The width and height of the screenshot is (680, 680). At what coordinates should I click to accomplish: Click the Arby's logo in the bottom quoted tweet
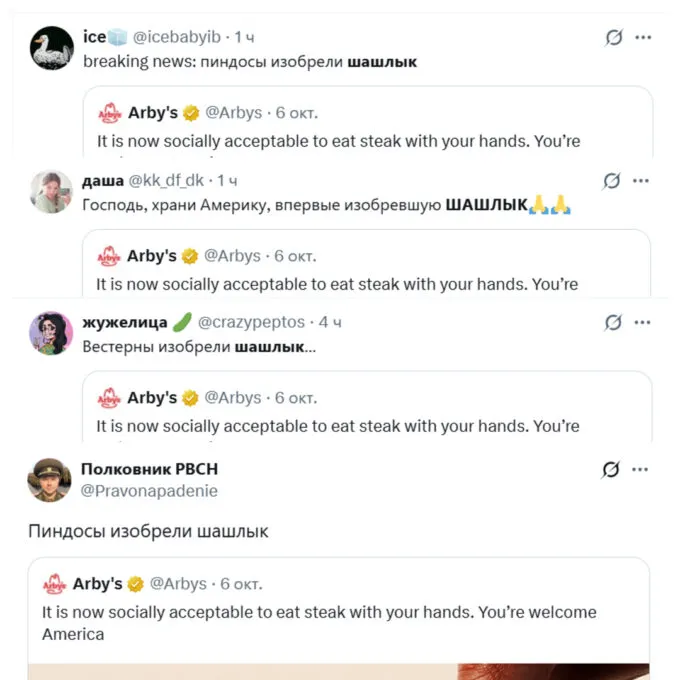(x=54, y=584)
